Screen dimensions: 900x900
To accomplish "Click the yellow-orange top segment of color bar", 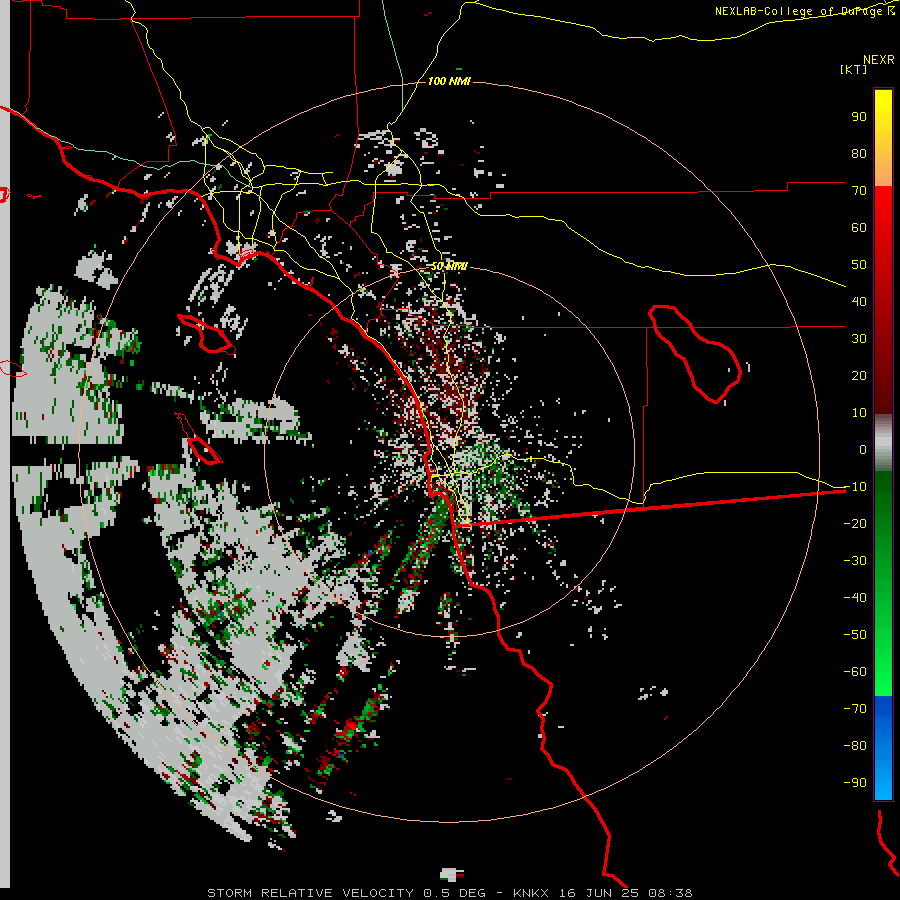I will pyautogui.click(x=883, y=138).
